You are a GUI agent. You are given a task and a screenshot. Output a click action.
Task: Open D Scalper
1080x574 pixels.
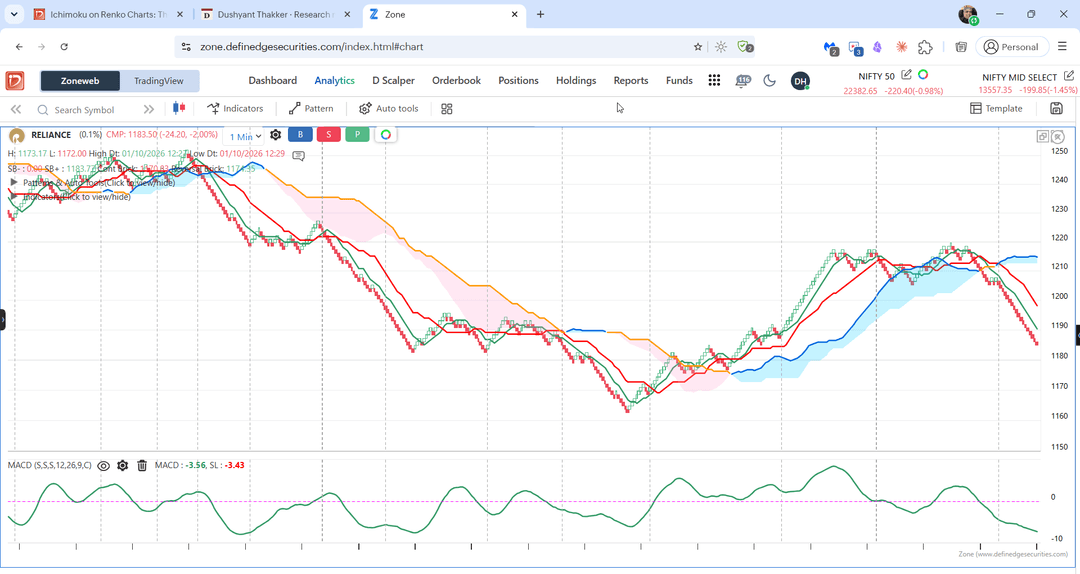tap(393, 81)
